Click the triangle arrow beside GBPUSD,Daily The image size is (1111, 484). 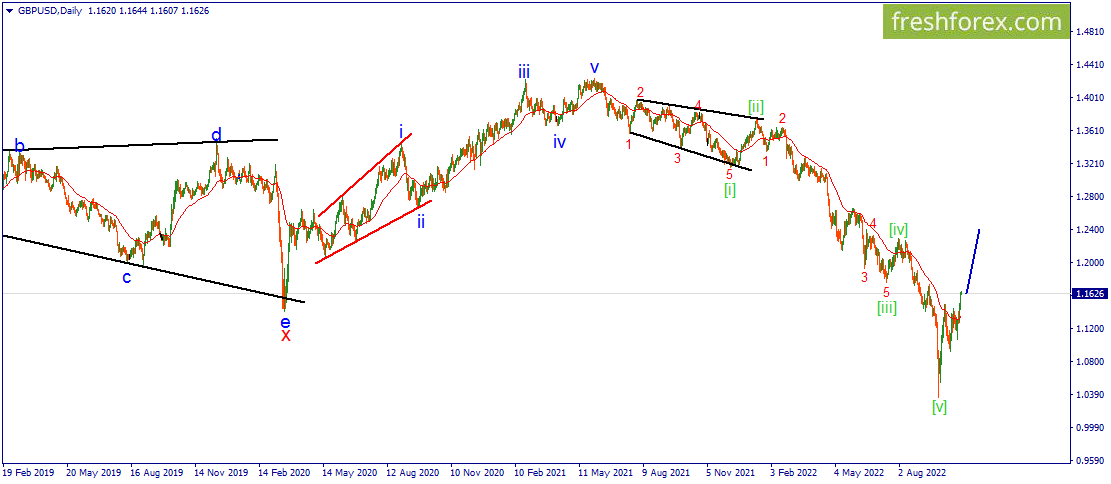[x=8, y=11]
